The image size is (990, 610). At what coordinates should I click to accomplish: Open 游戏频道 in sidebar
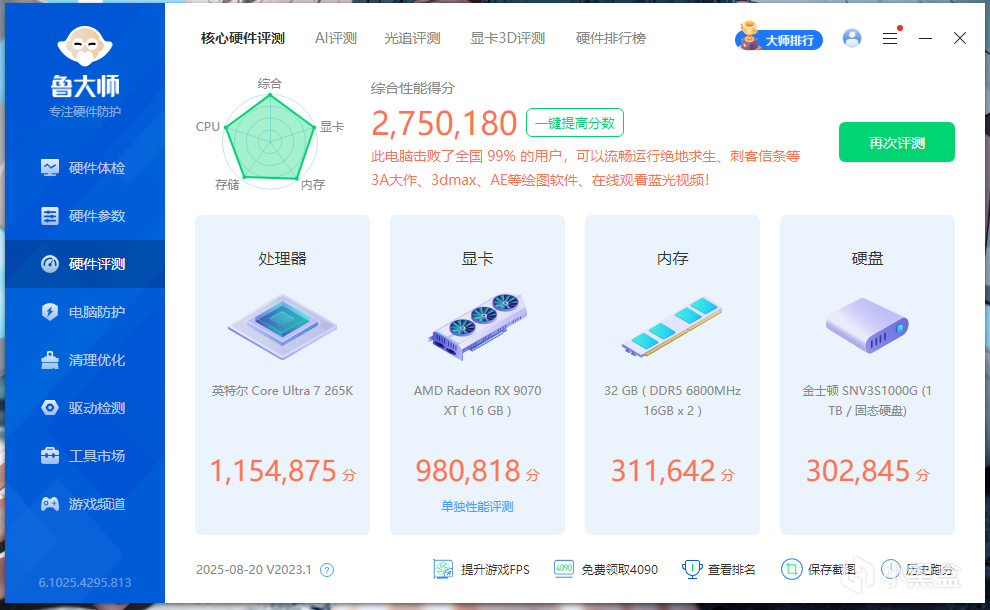click(85, 504)
